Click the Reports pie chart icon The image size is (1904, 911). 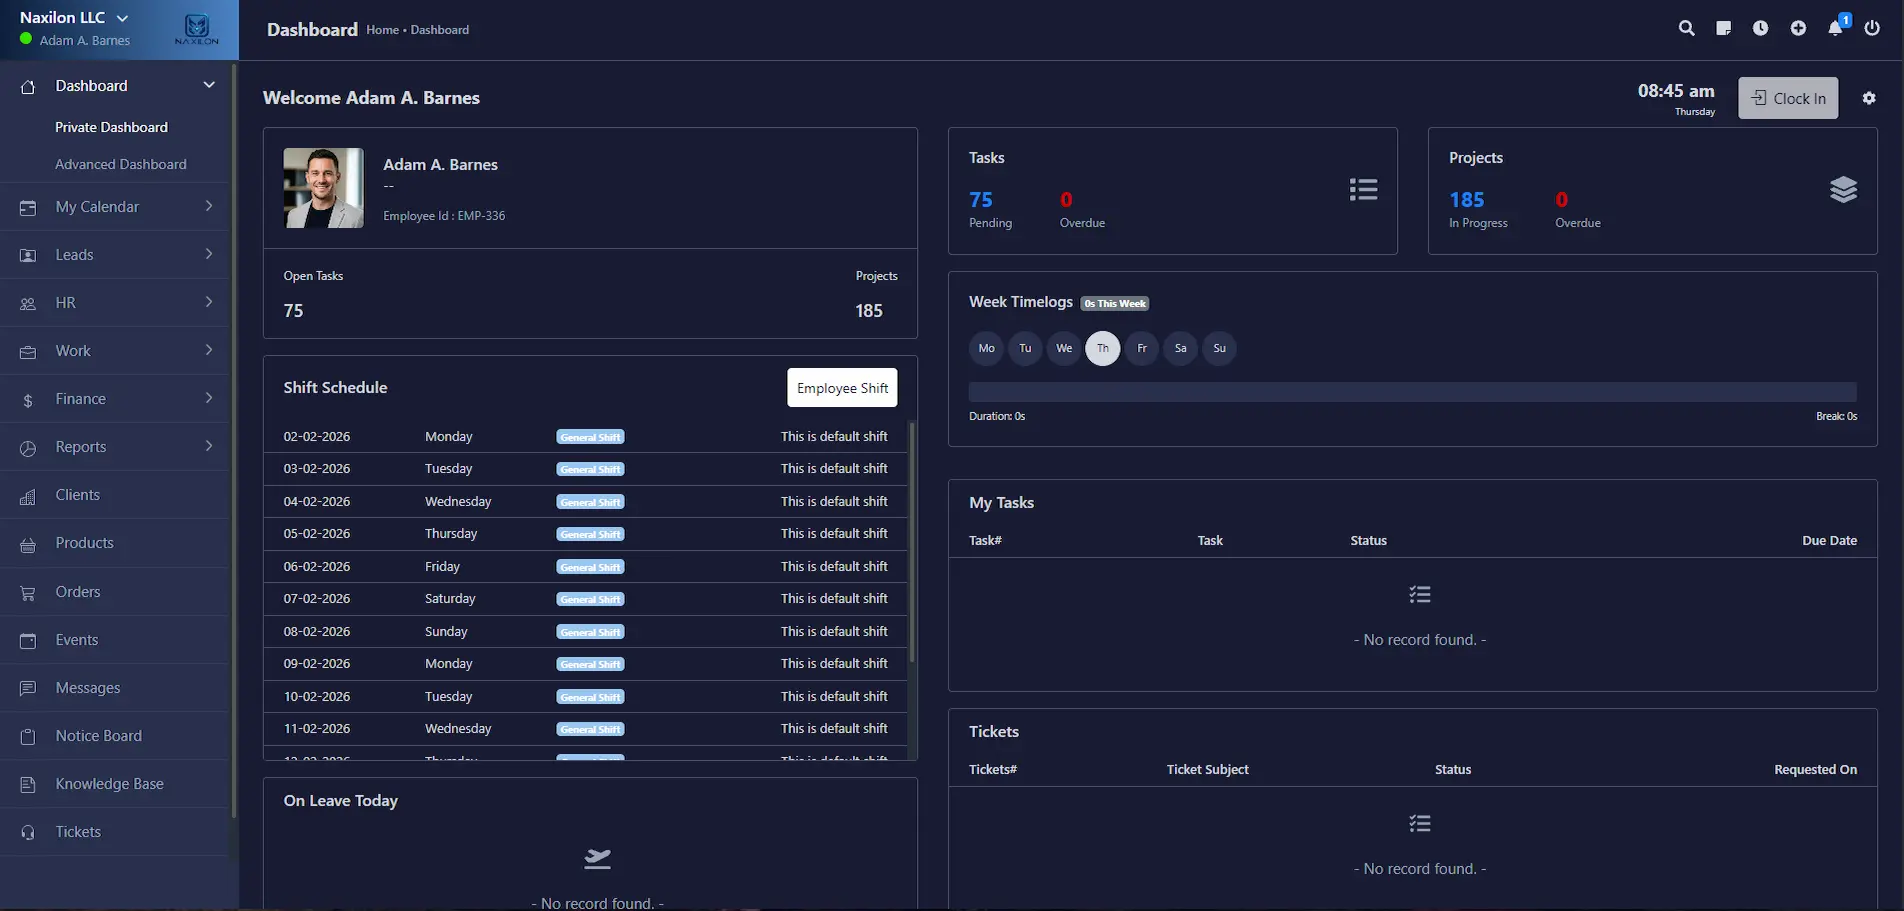coord(28,448)
